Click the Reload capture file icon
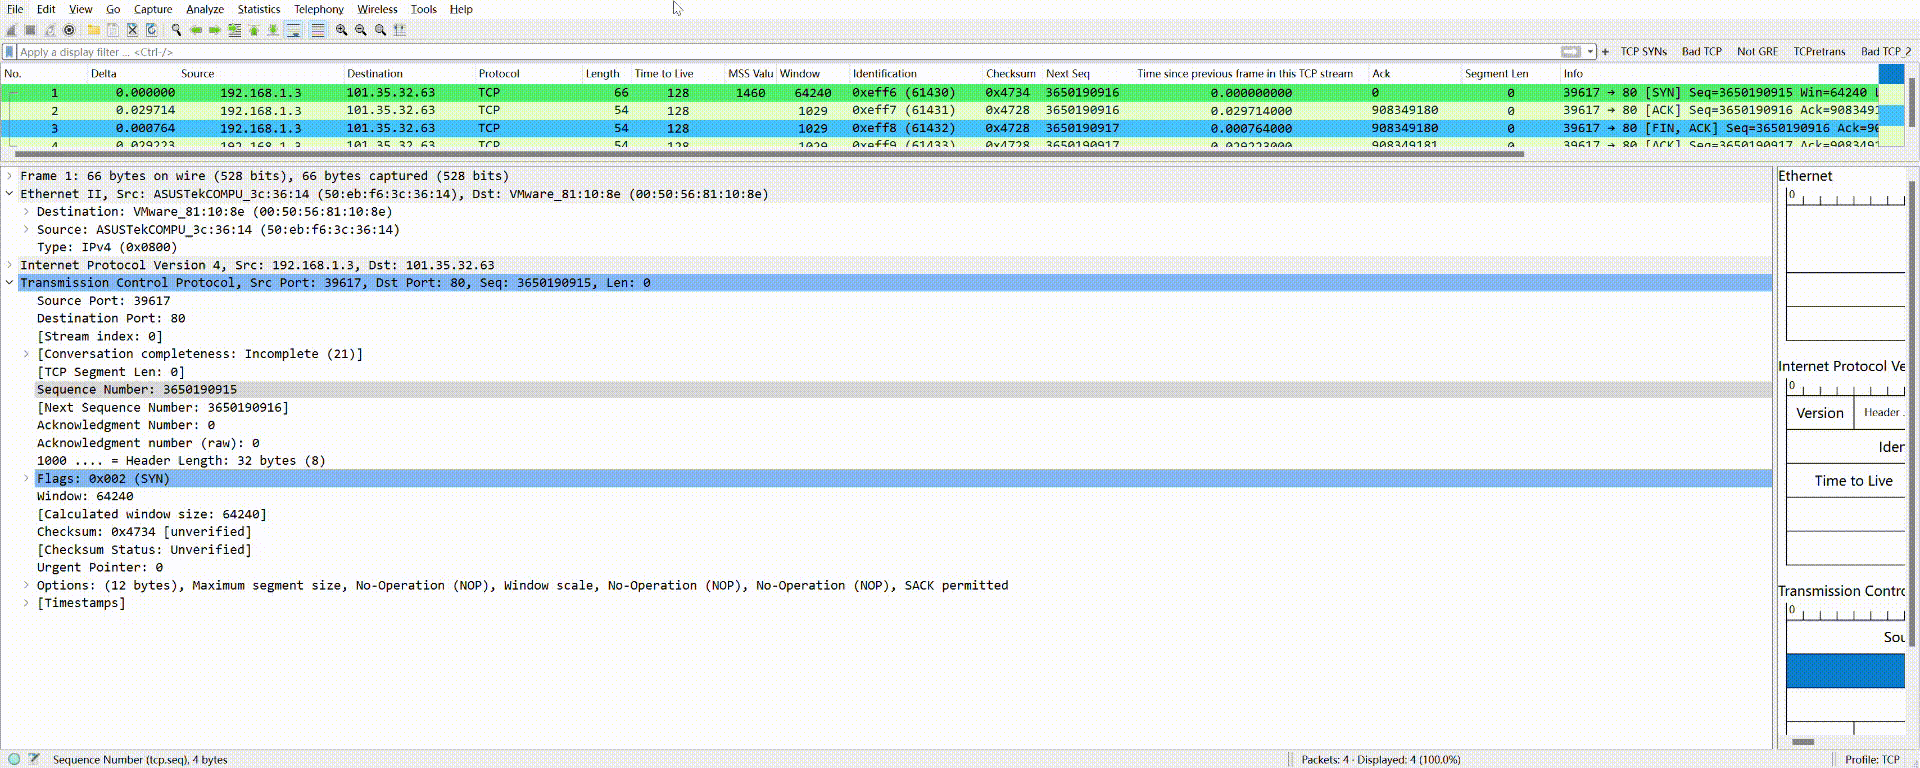This screenshot has height=768, width=1920. [151, 30]
